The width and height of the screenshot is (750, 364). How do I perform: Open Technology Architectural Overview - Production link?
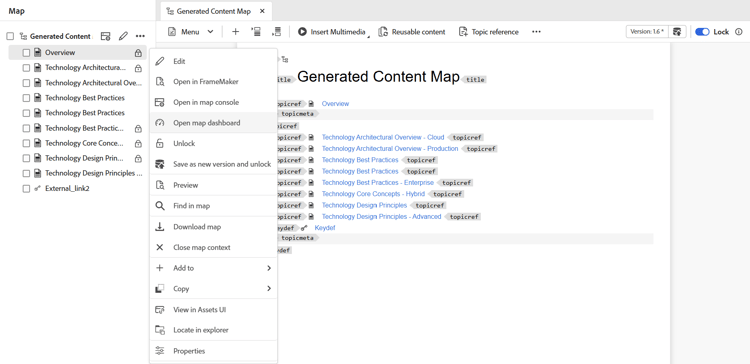click(390, 149)
